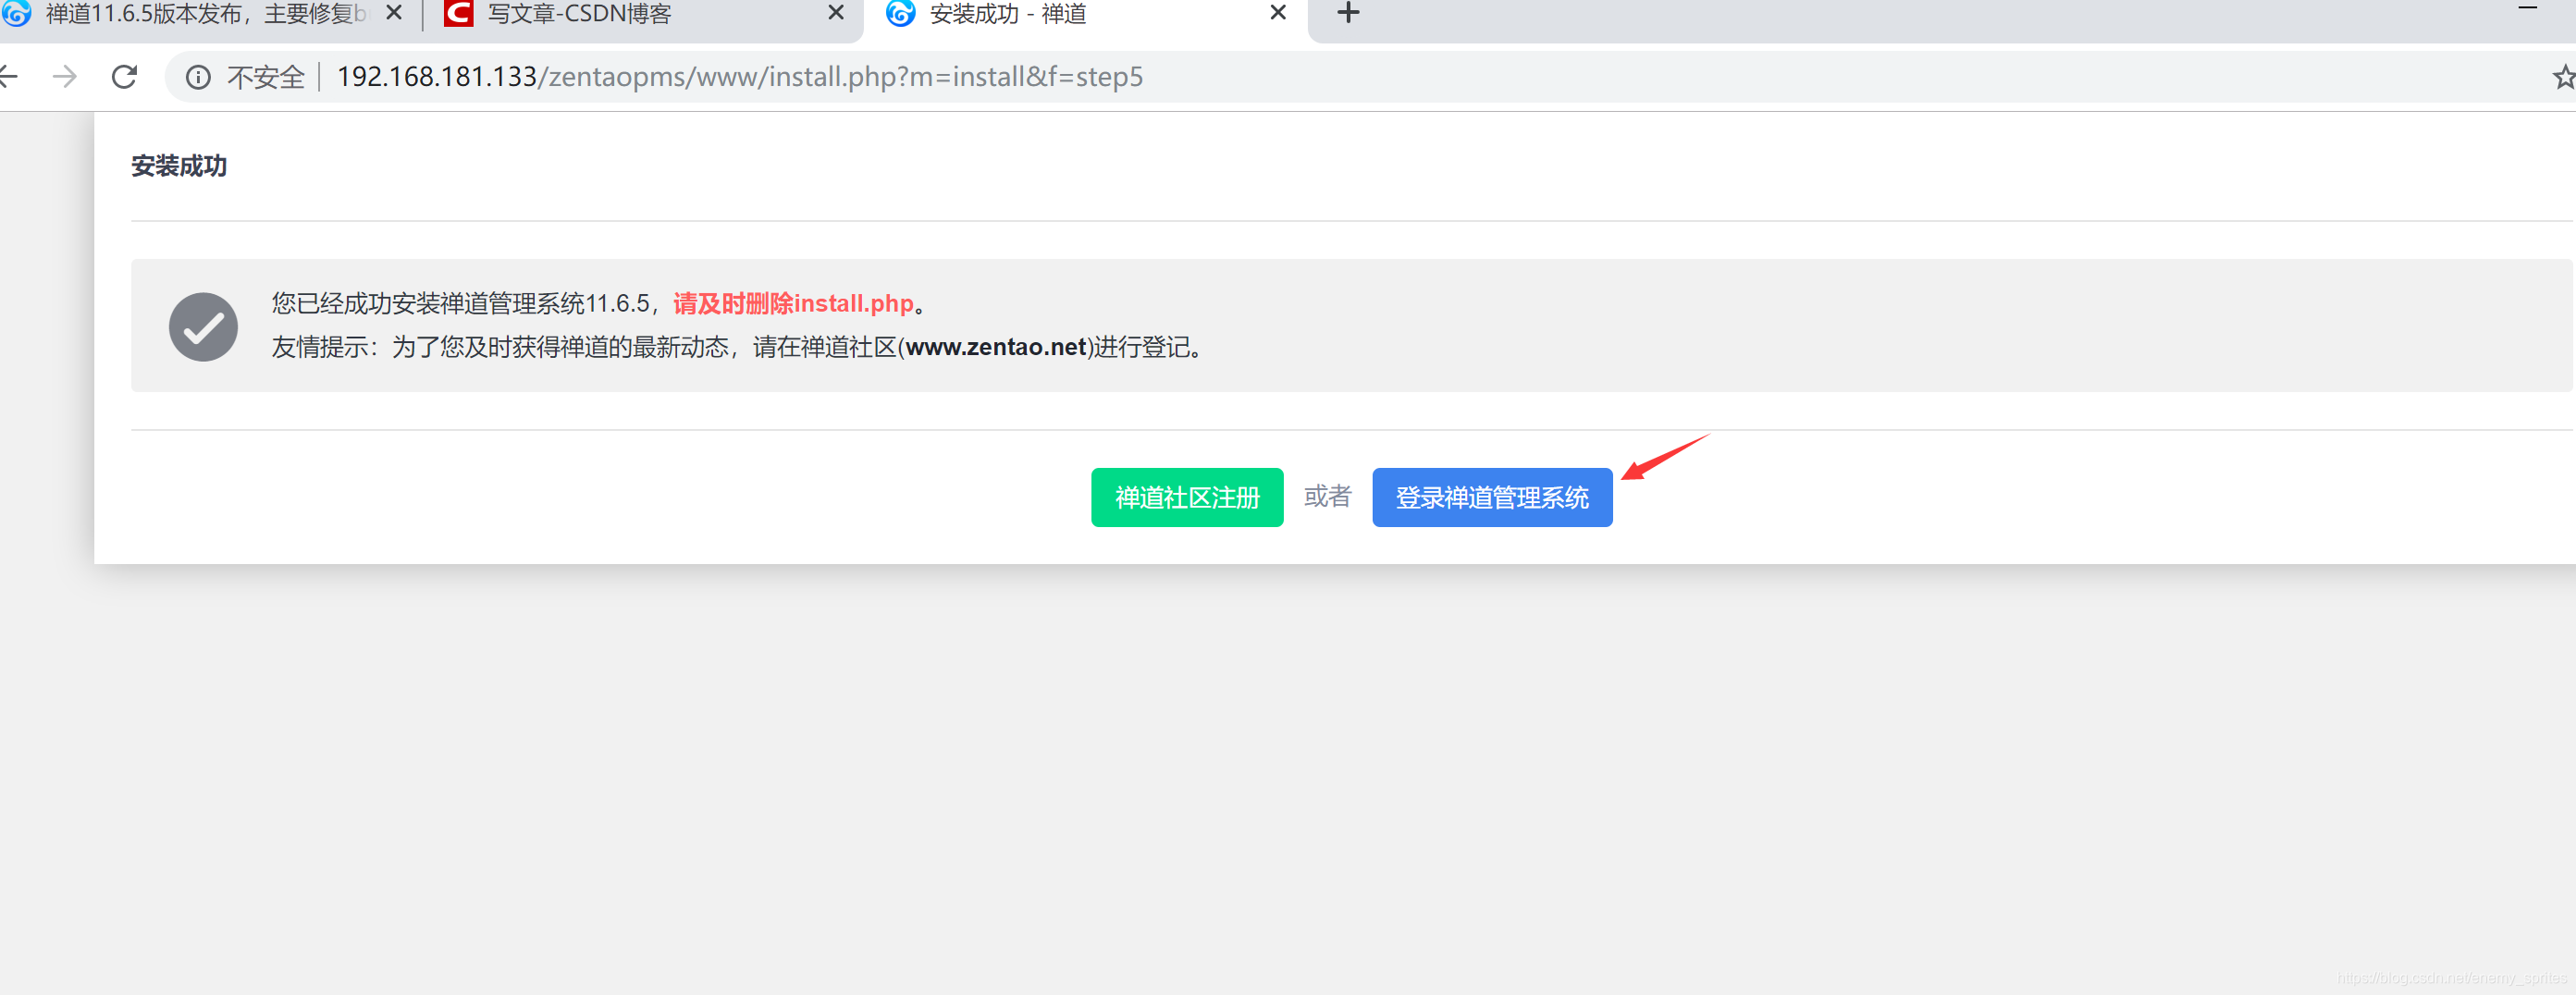The image size is (2576, 995).
Task: Click the www.zentao.net text
Action: click(995, 347)
